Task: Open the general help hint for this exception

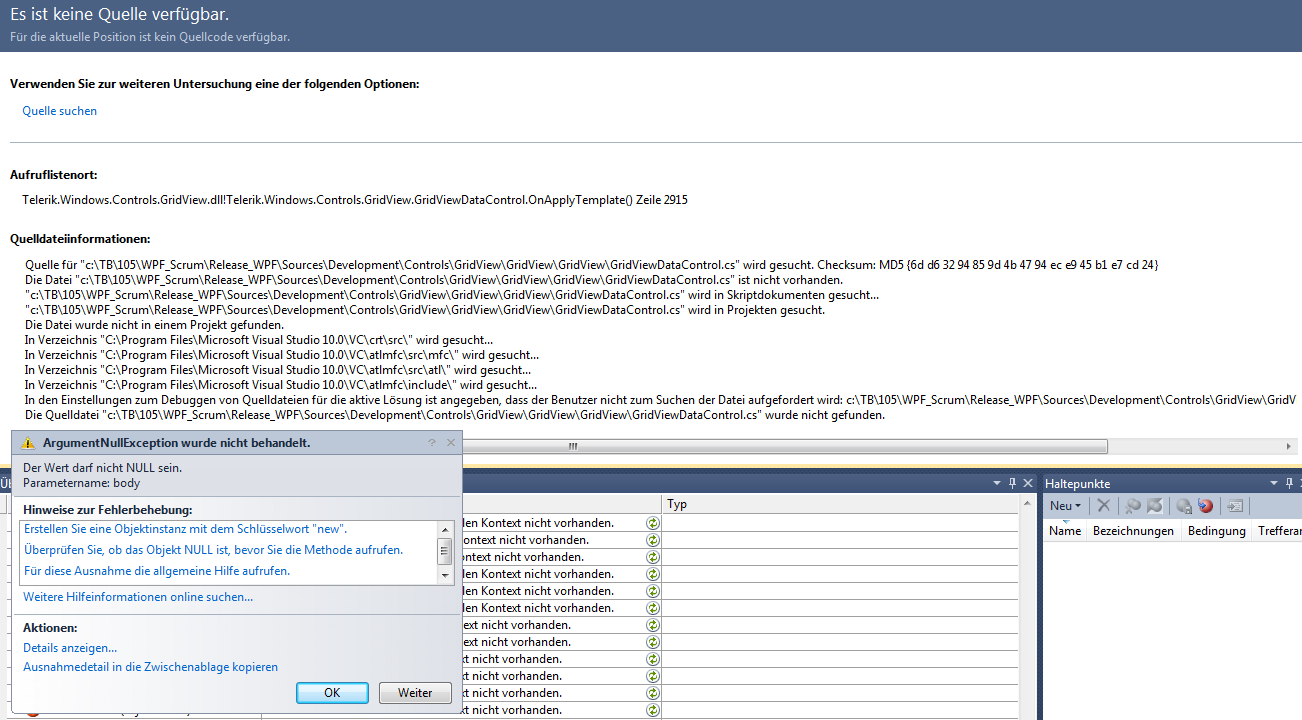Action: [x=157, y=571]
